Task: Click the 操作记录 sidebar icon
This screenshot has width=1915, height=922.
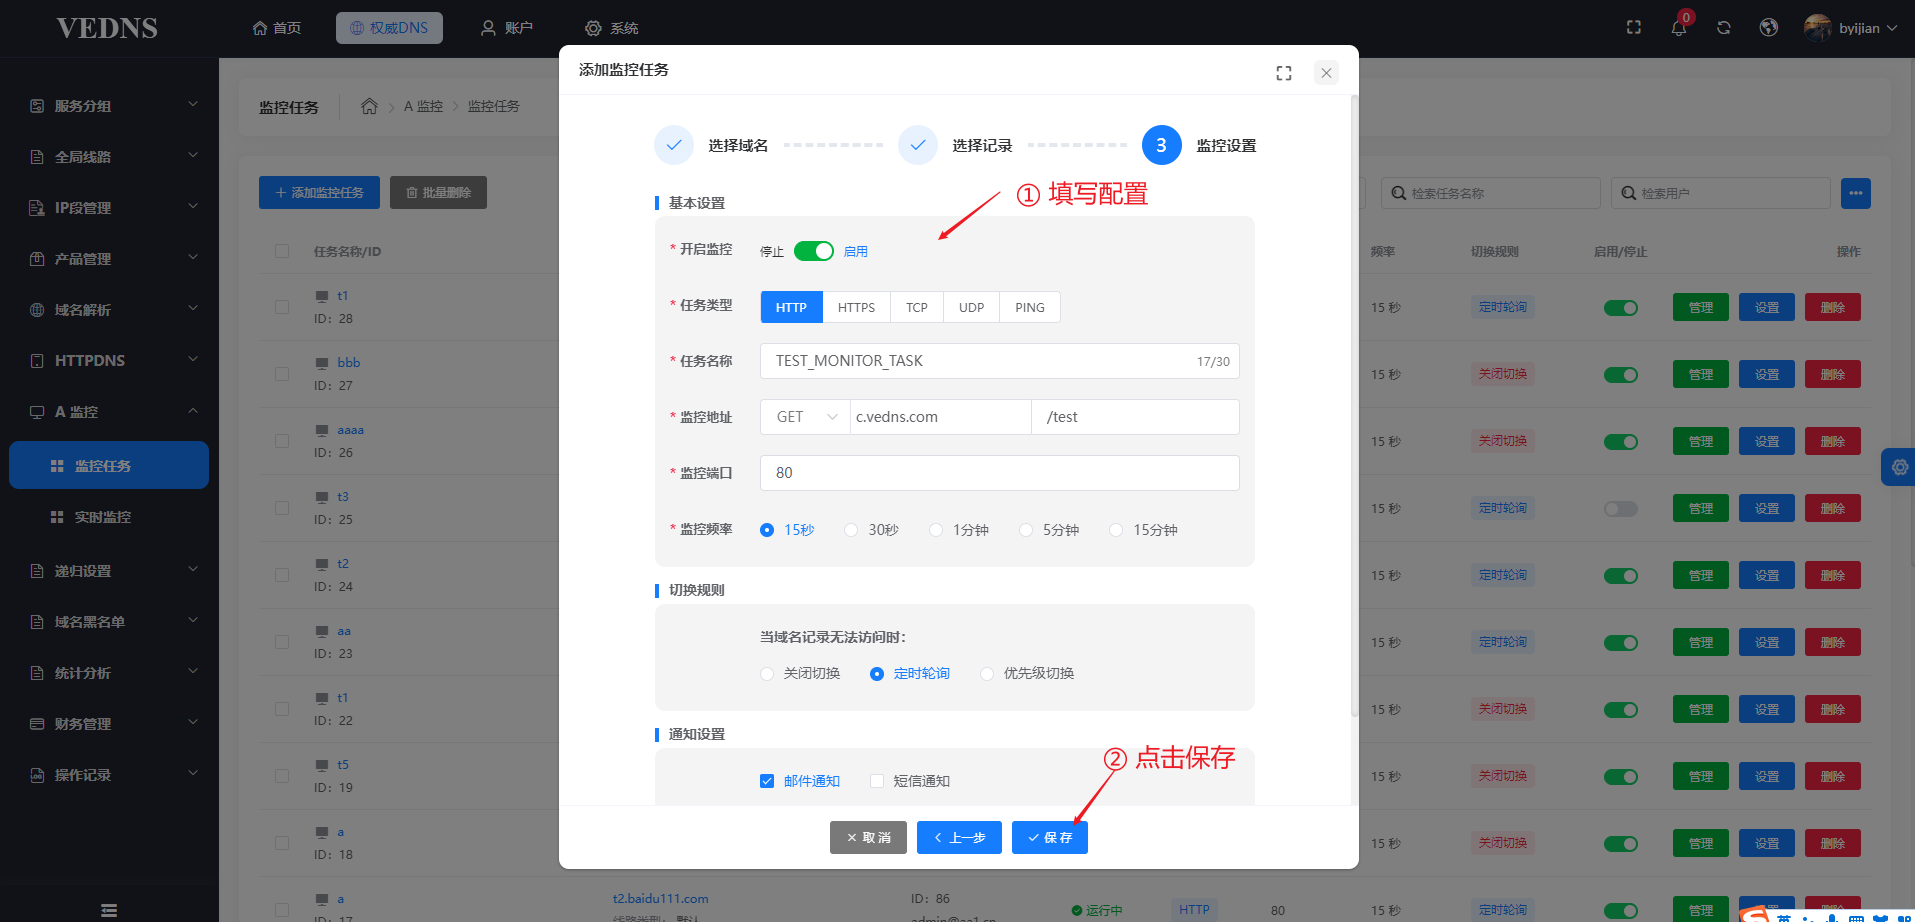Action: (37, 775)
